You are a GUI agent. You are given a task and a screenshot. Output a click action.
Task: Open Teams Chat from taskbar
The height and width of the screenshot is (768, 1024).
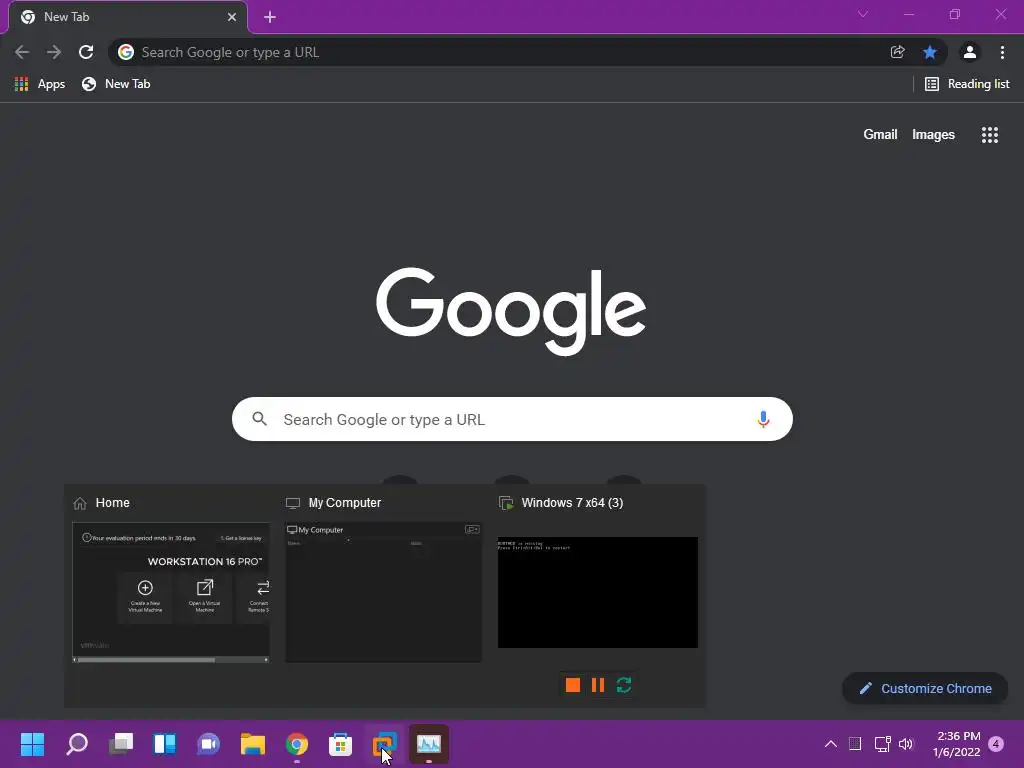click(x=208, y=744)
